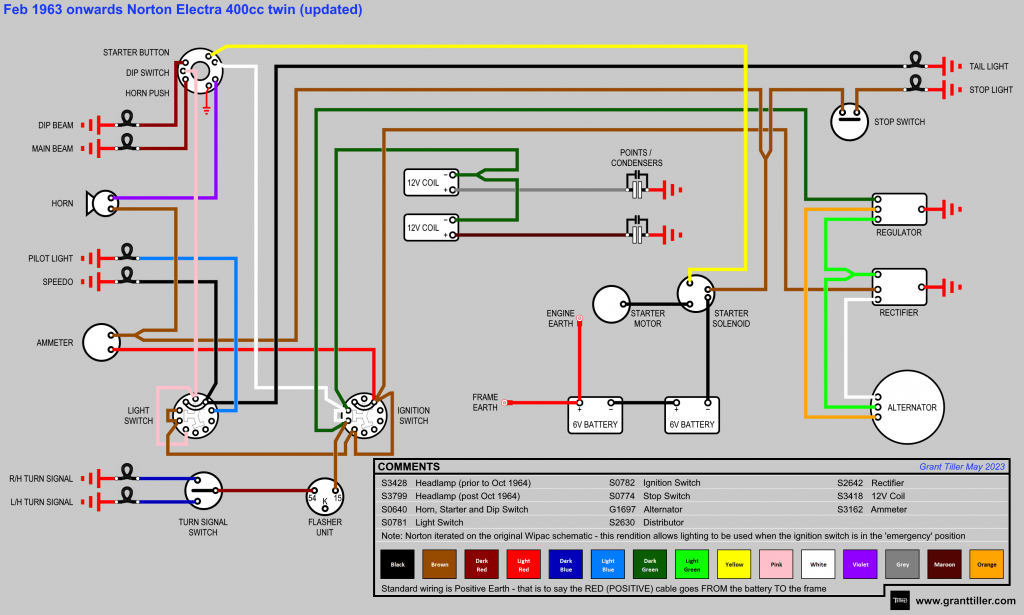Click the Rectifier box
The width and height of the screenshot is (1024, 615).
pos(898,286)
